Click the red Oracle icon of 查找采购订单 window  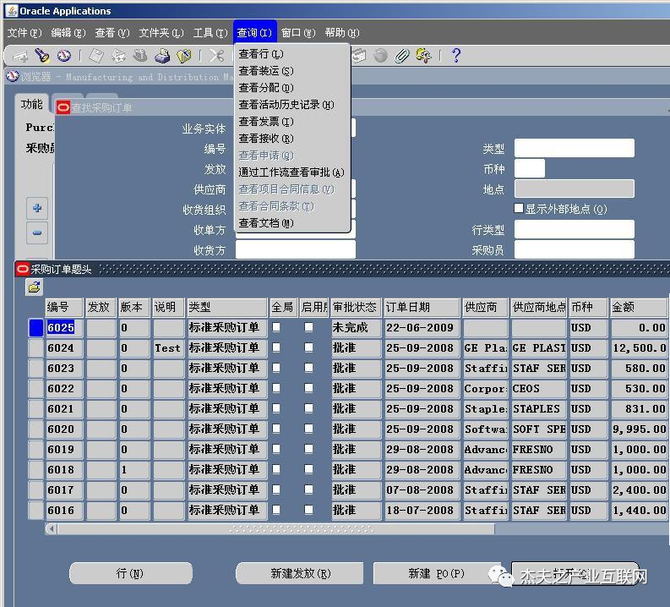(x=63, y=108)
